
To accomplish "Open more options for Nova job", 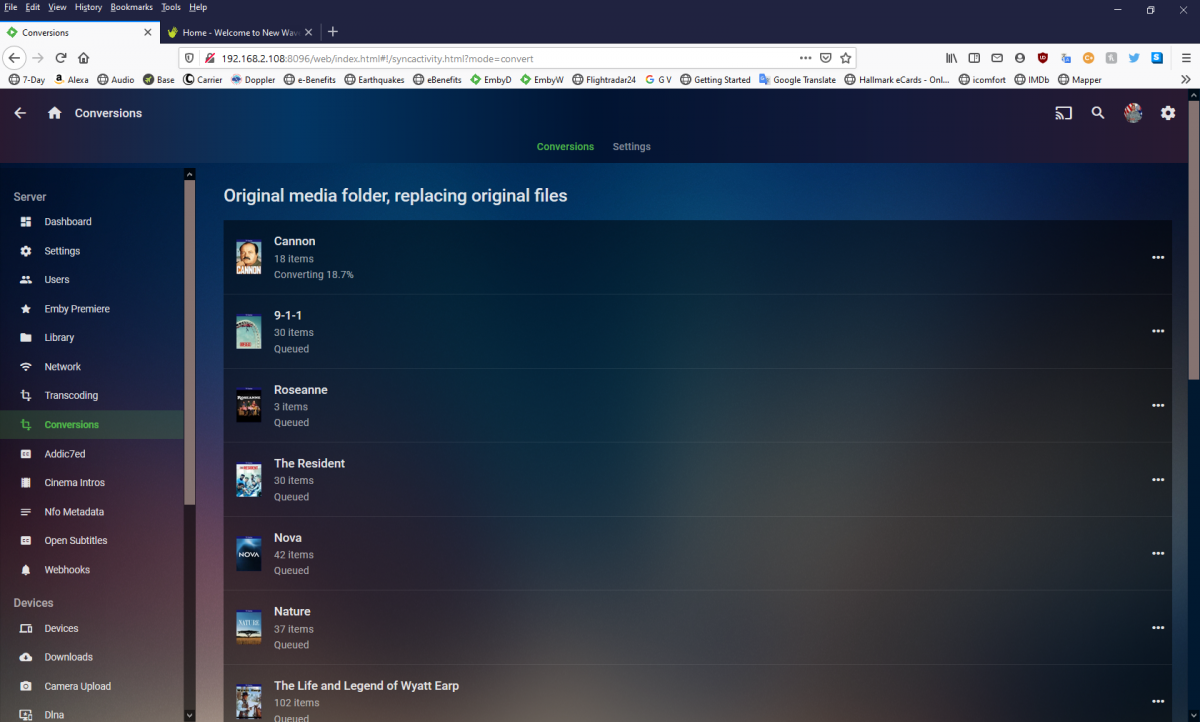I will (x=1158, y=554).
